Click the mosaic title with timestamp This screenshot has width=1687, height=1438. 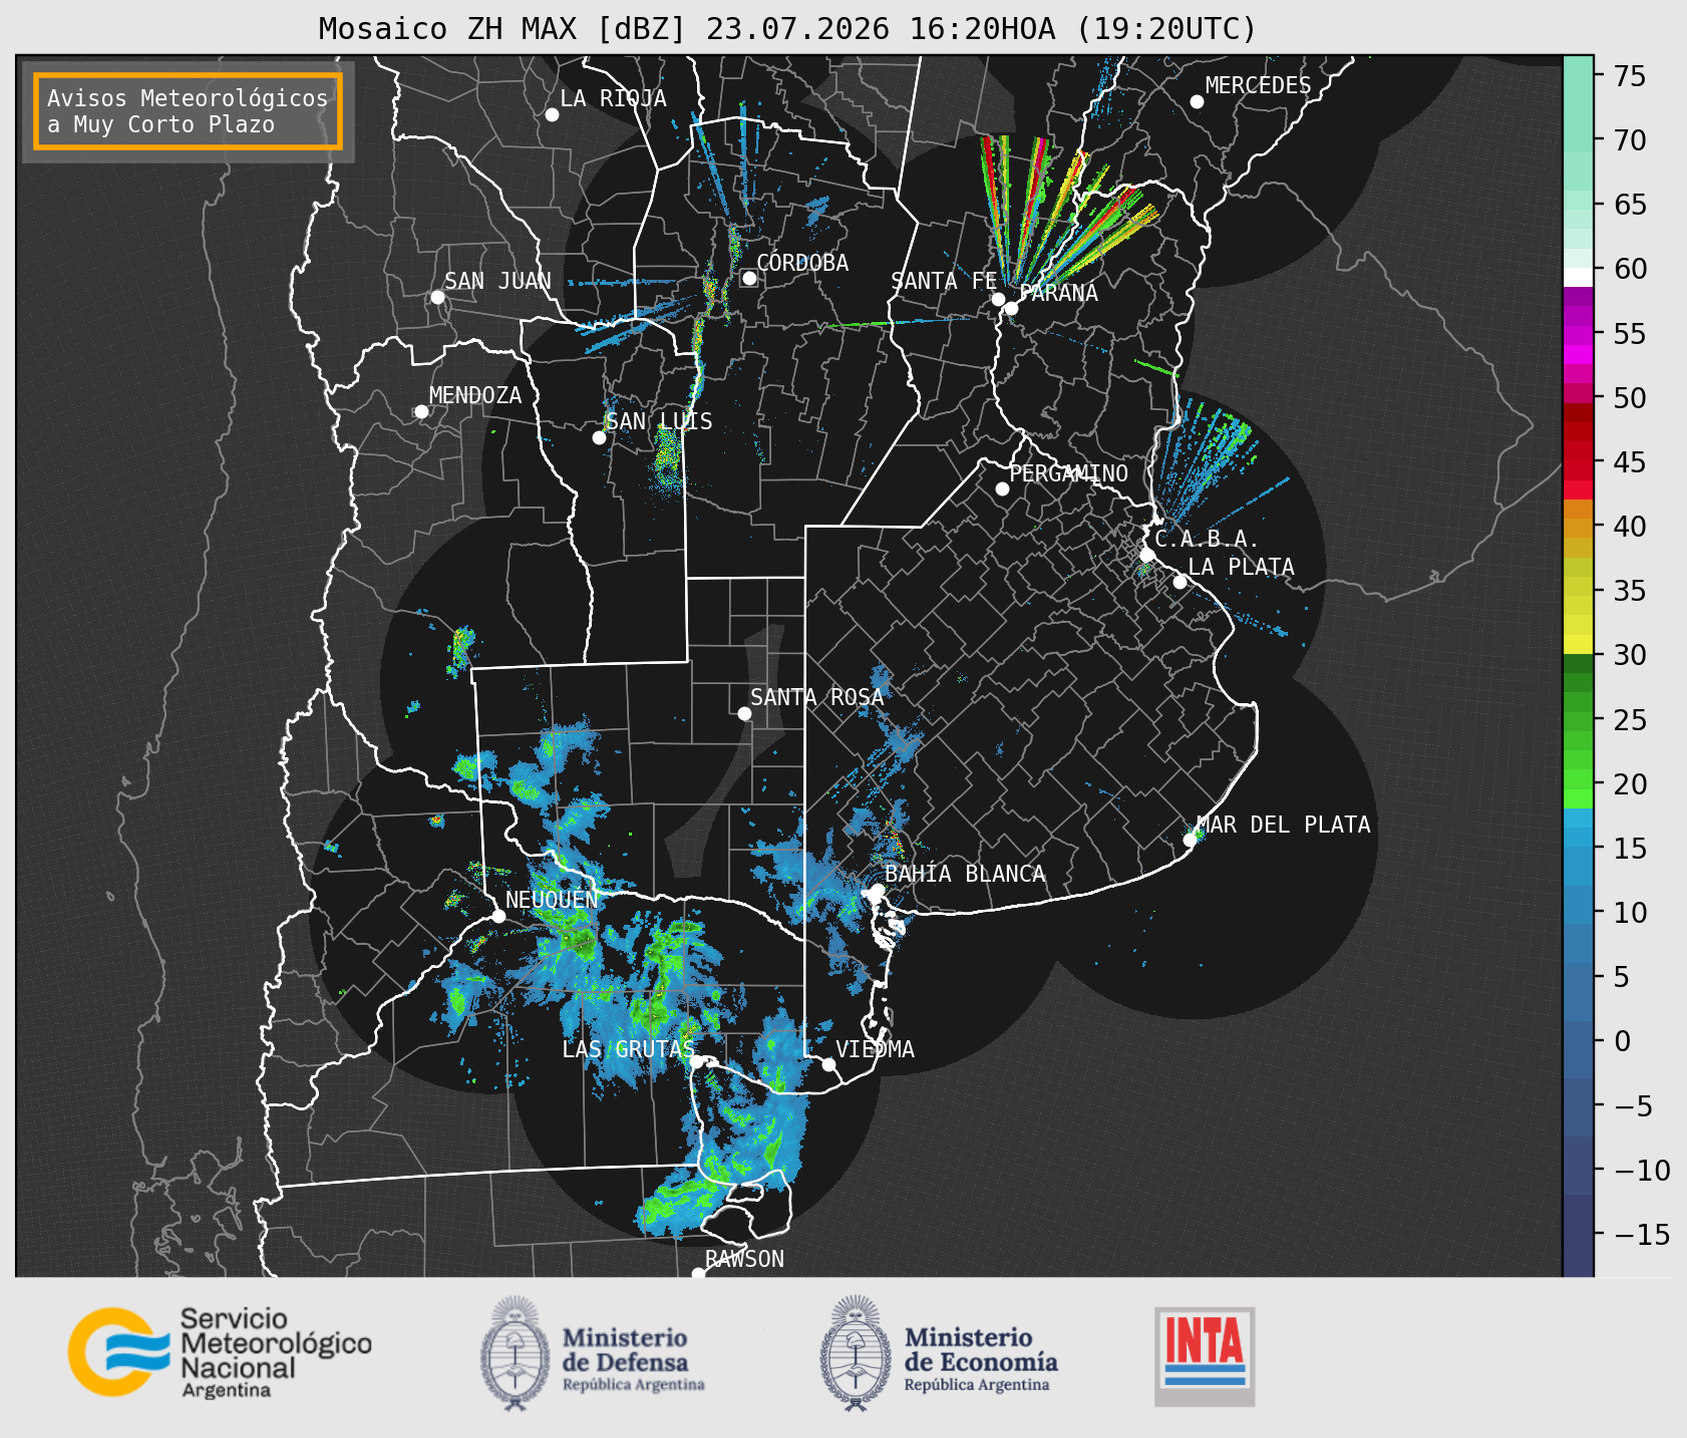tap(787, 28)
